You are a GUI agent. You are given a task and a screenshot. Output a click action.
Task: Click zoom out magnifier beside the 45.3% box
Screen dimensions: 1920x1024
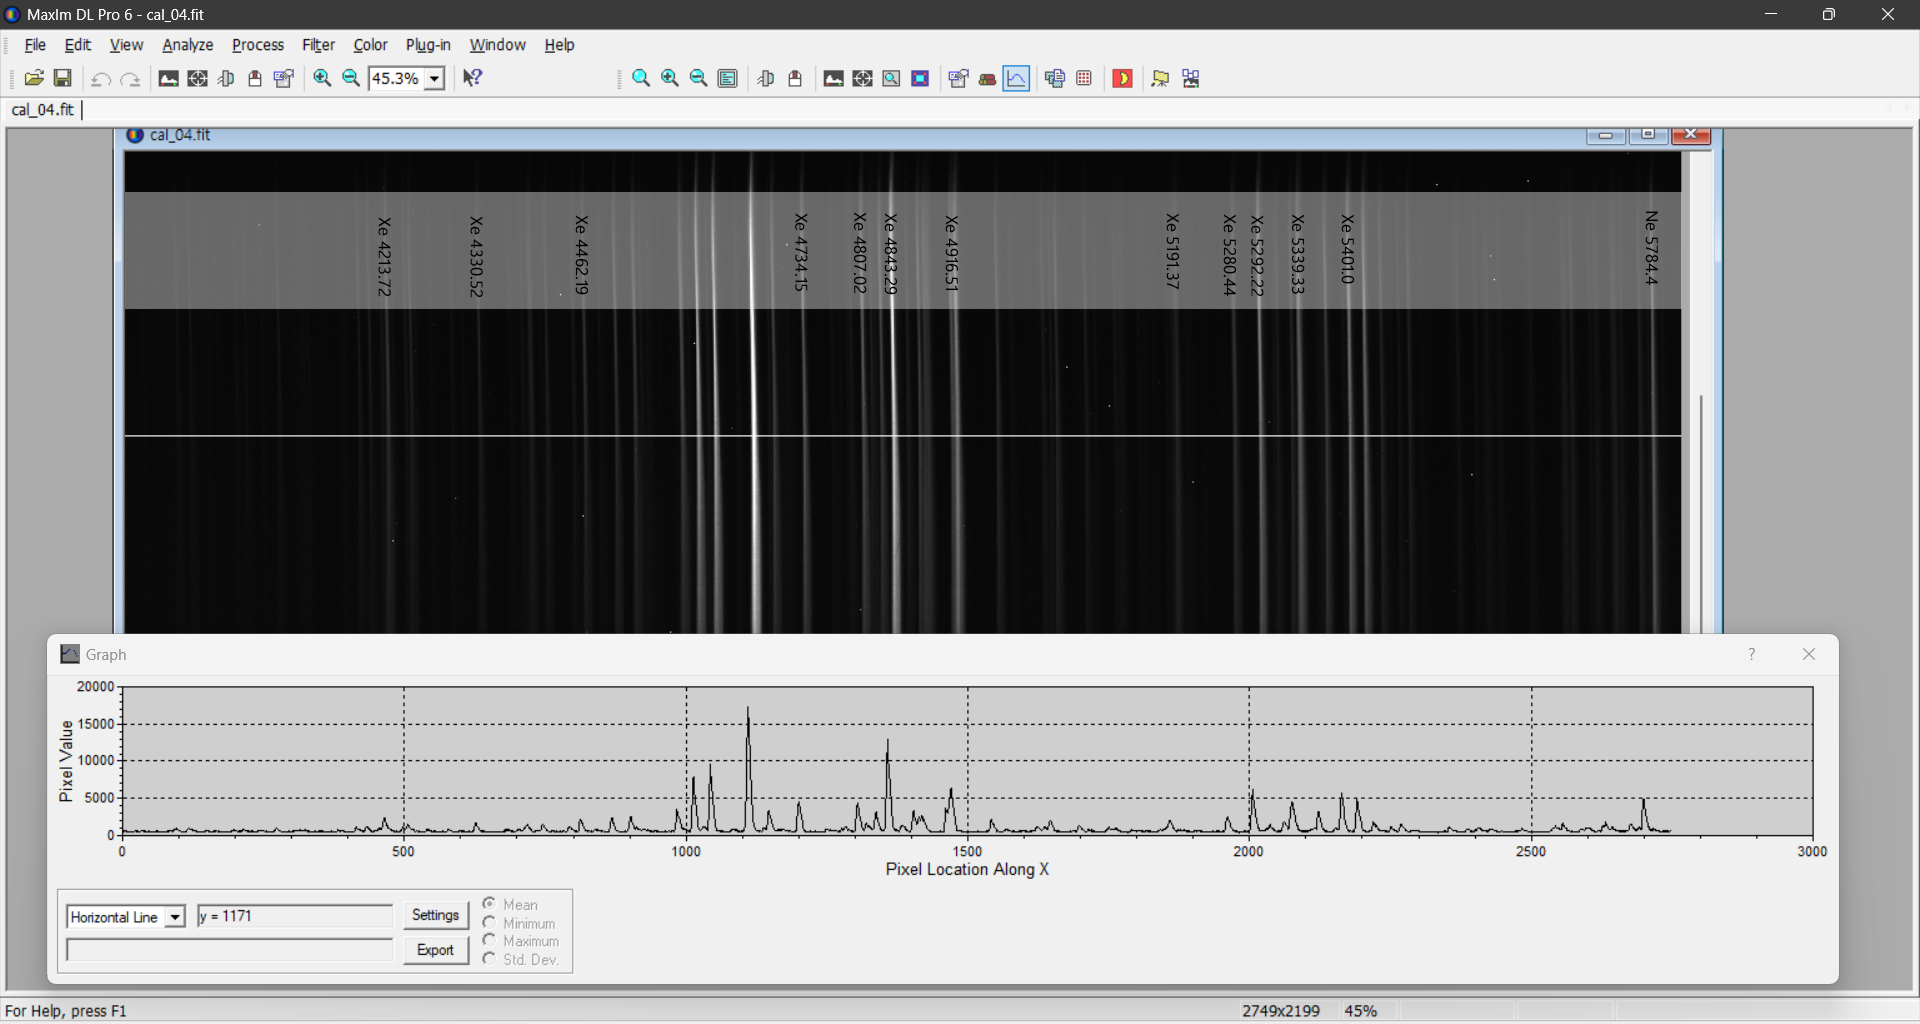click(x=351, y=78)
